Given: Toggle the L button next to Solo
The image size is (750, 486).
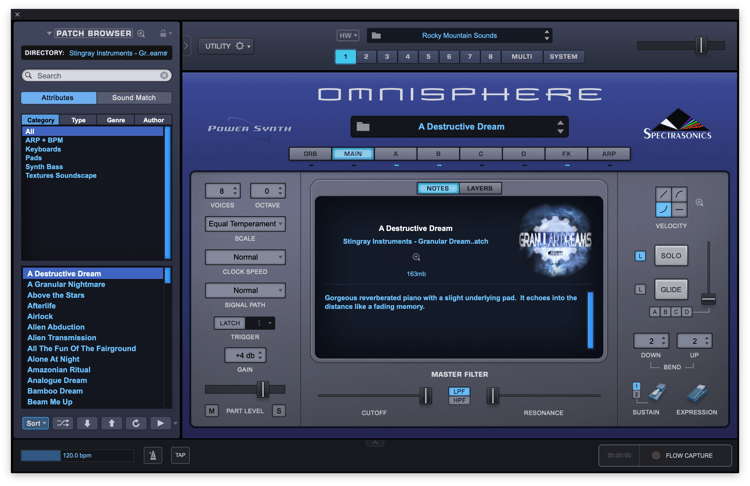Looking at the screenshot, I should click(640, 256).
